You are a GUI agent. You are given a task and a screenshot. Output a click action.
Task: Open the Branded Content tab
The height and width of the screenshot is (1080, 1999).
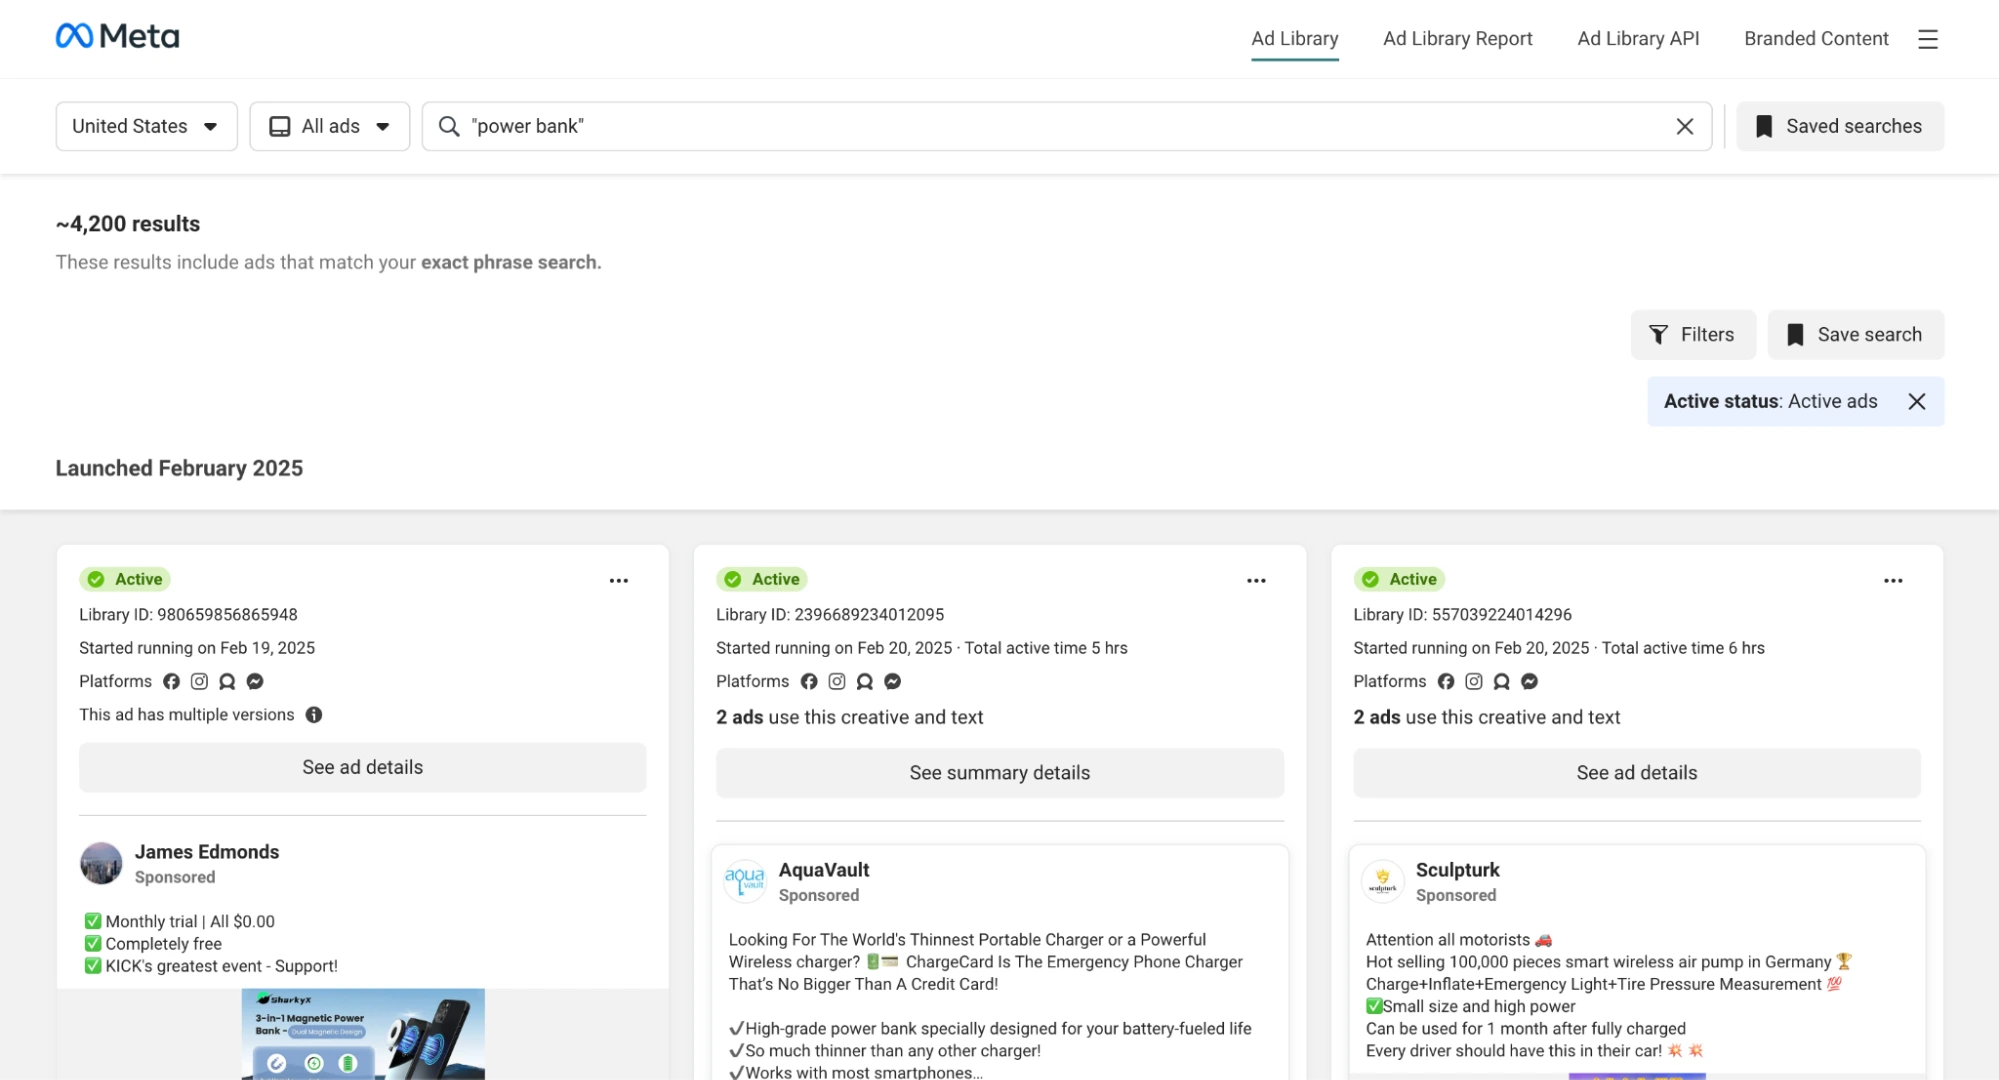point(1816,39)
